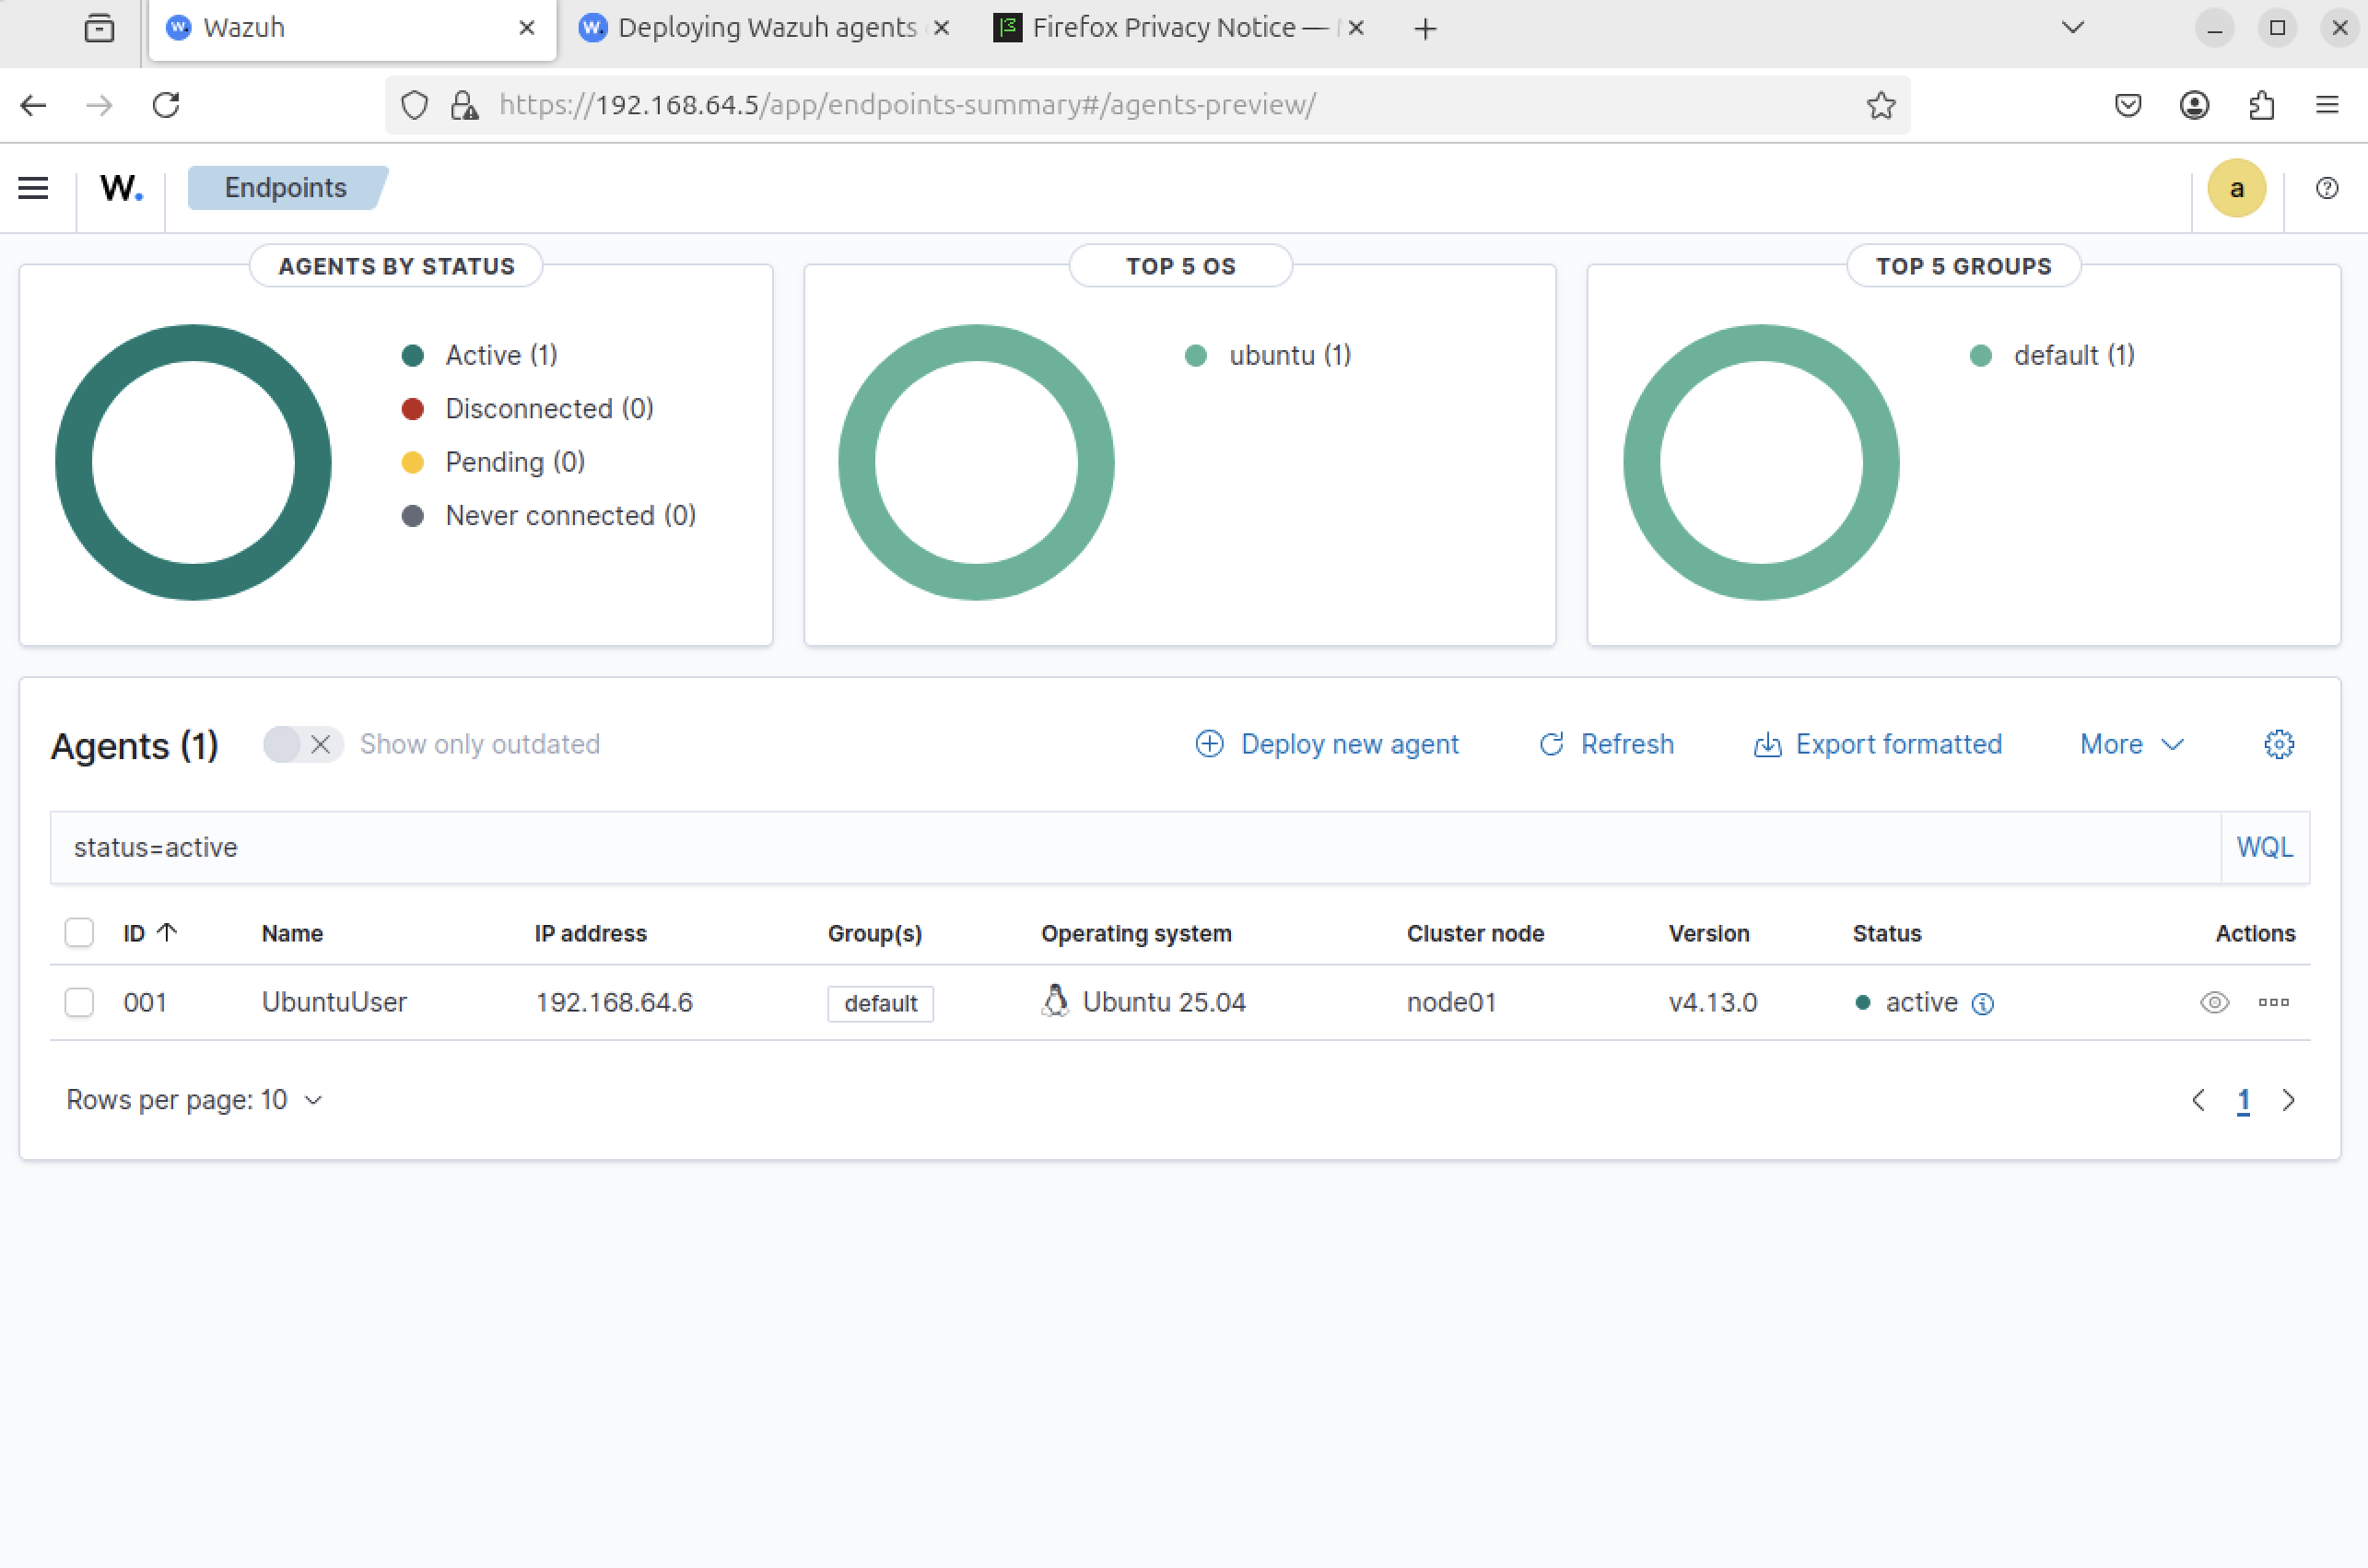Open table settings gear icon

click(x=2278, y=744)
